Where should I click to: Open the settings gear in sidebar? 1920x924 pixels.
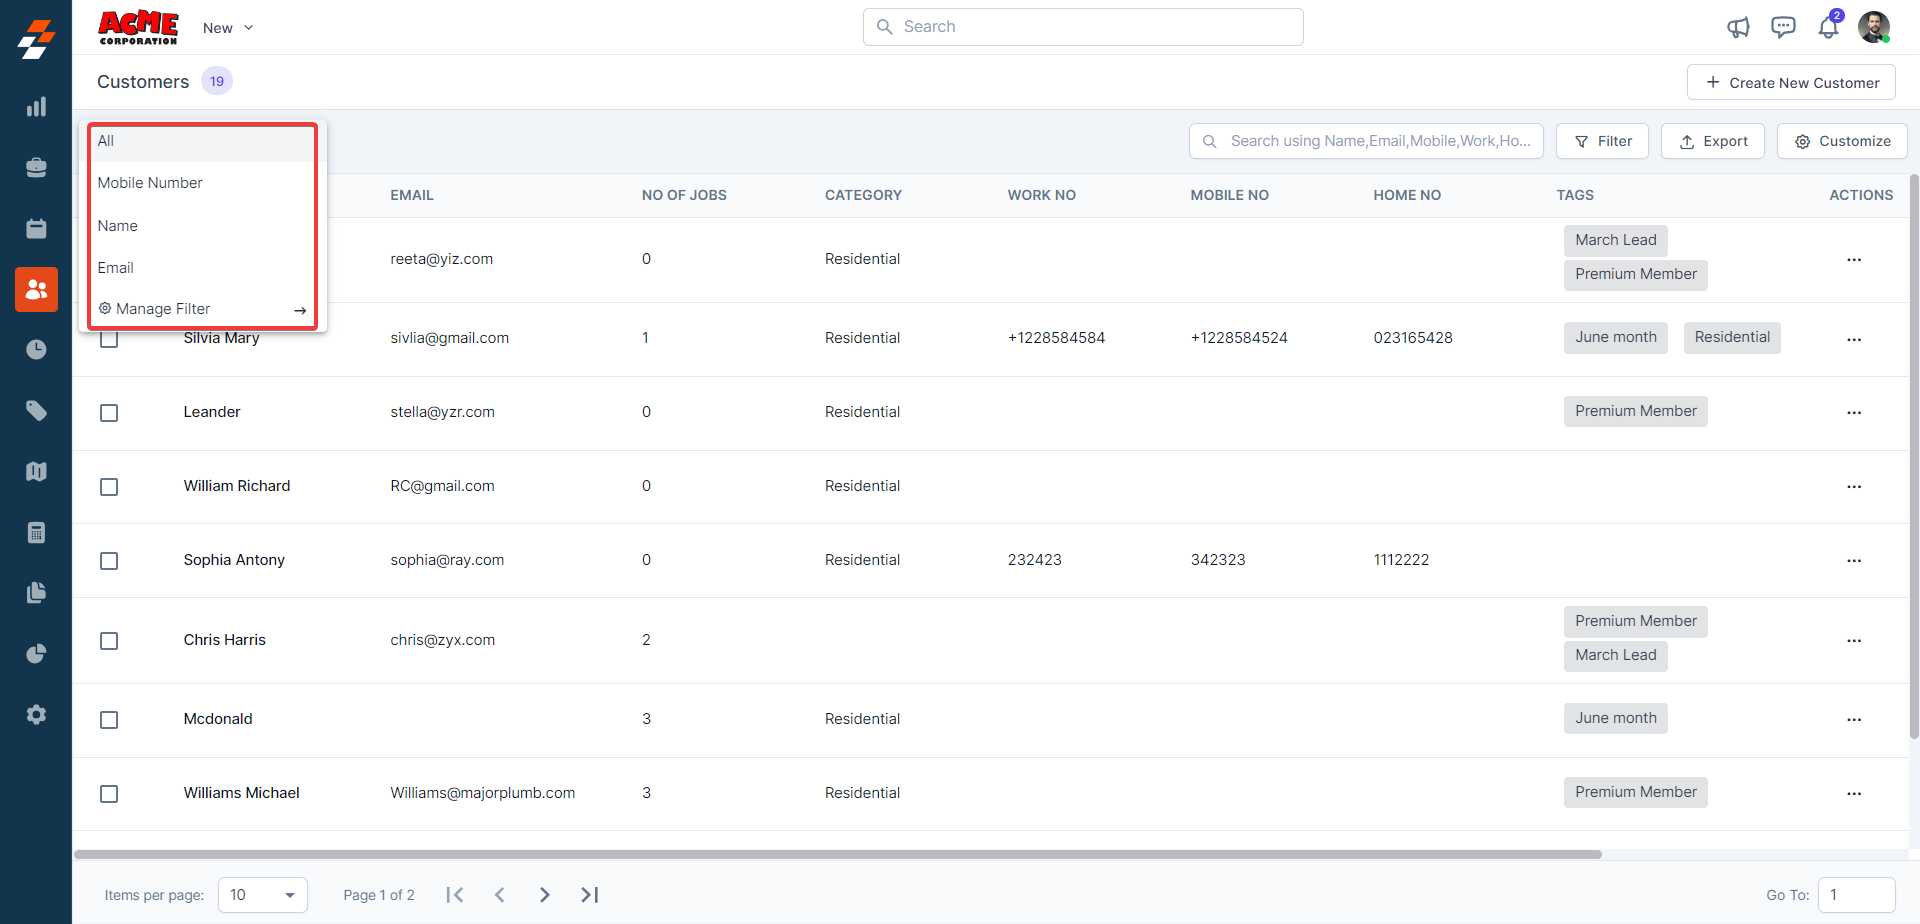click(x=36, y=715)
